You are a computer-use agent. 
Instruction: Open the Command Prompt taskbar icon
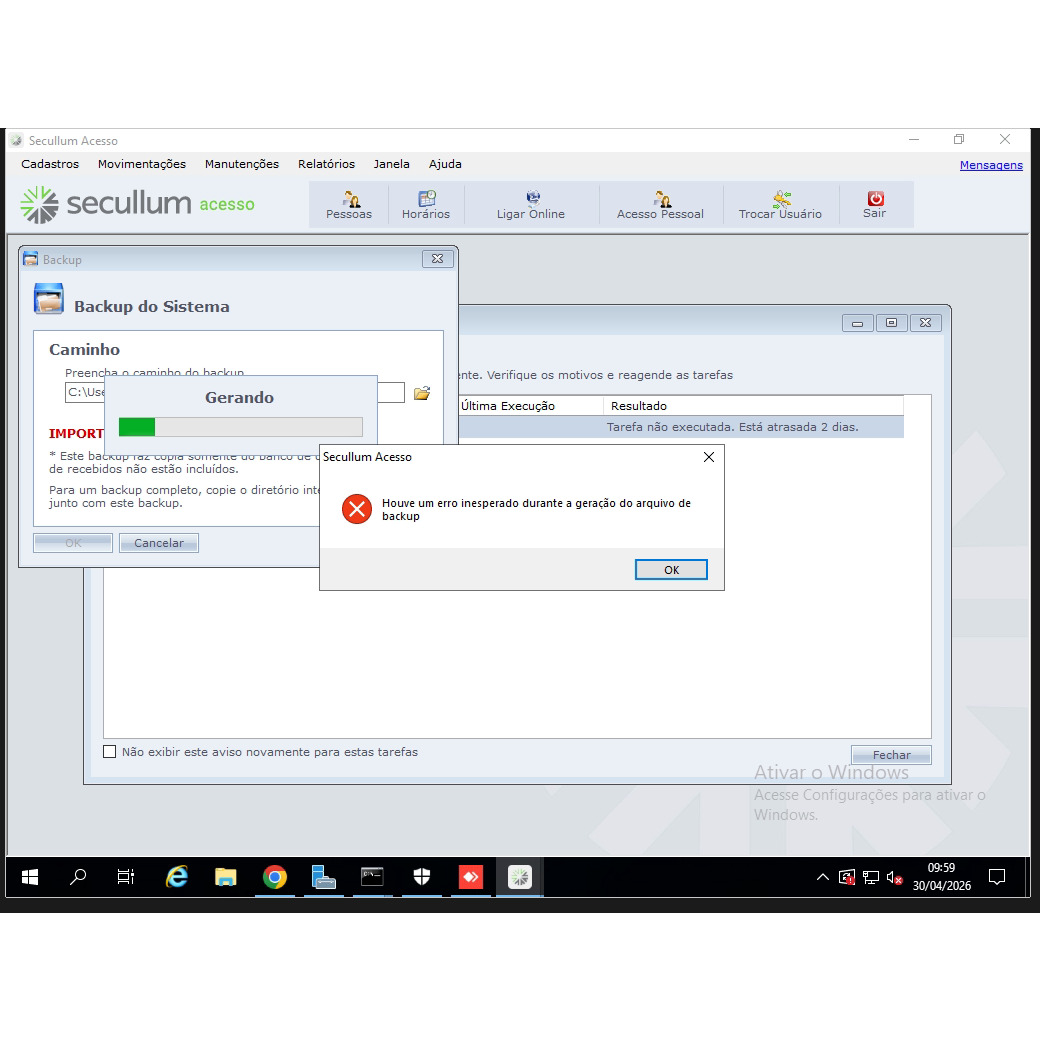pyautogui.click(x=372, y=878)
